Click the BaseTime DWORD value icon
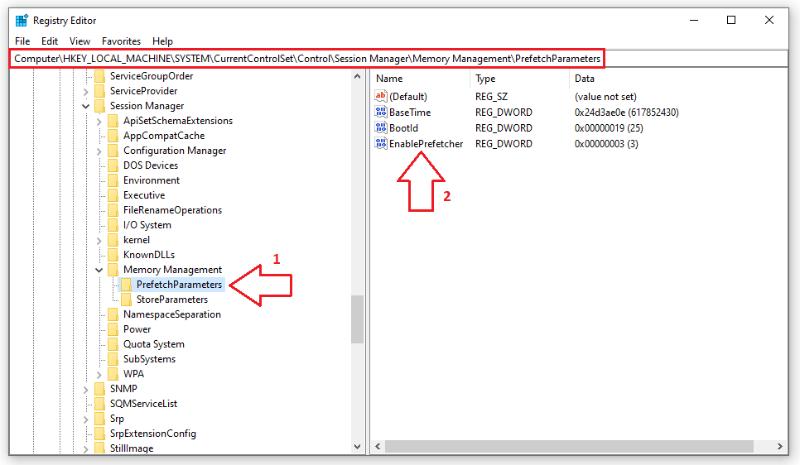Screen dimensions: 800x465 pyautogui.click(x=381, y=112)
